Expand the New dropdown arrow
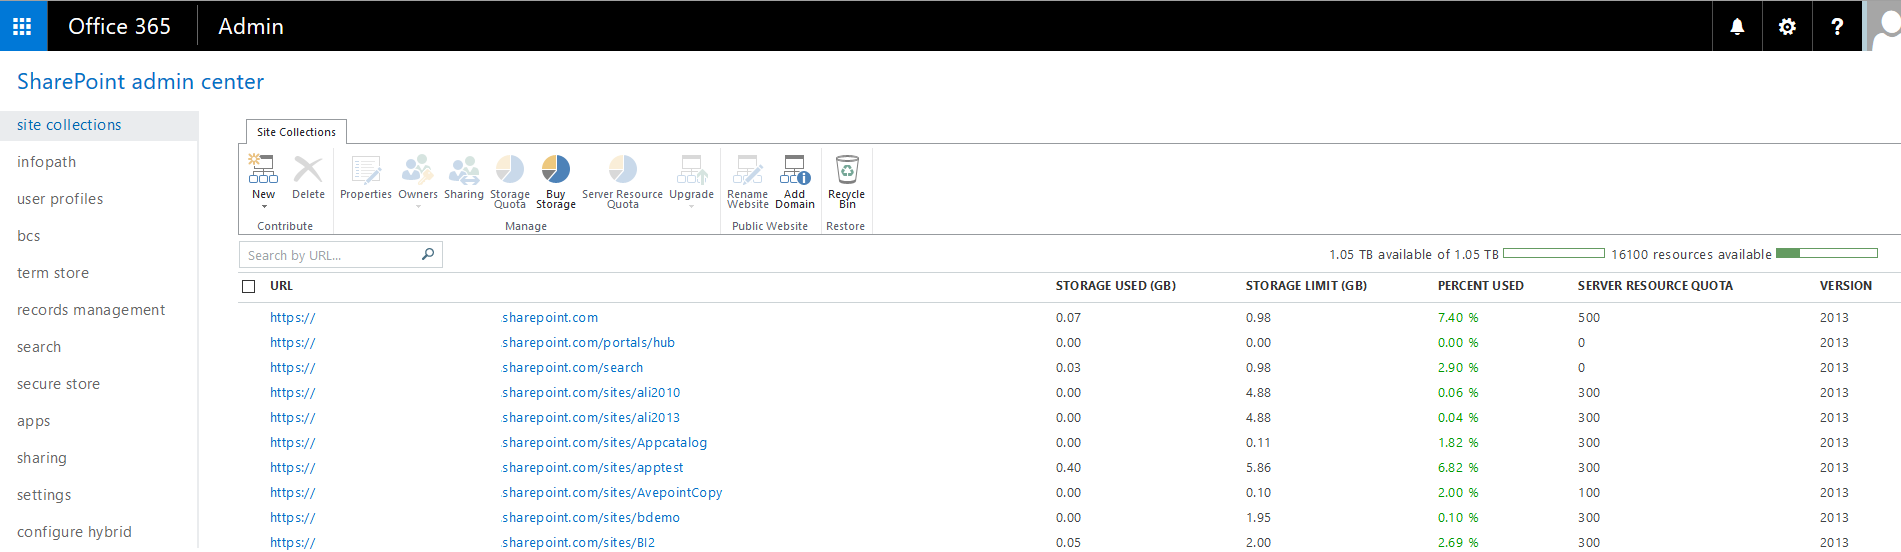Screen dimensions: 1901x552 pos(264,206)
